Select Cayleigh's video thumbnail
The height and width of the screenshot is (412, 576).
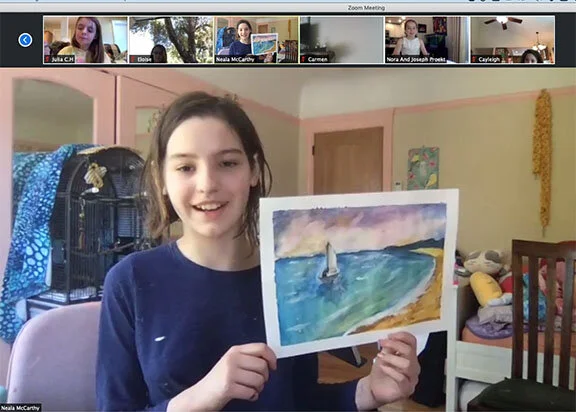(x=513, y=40)
